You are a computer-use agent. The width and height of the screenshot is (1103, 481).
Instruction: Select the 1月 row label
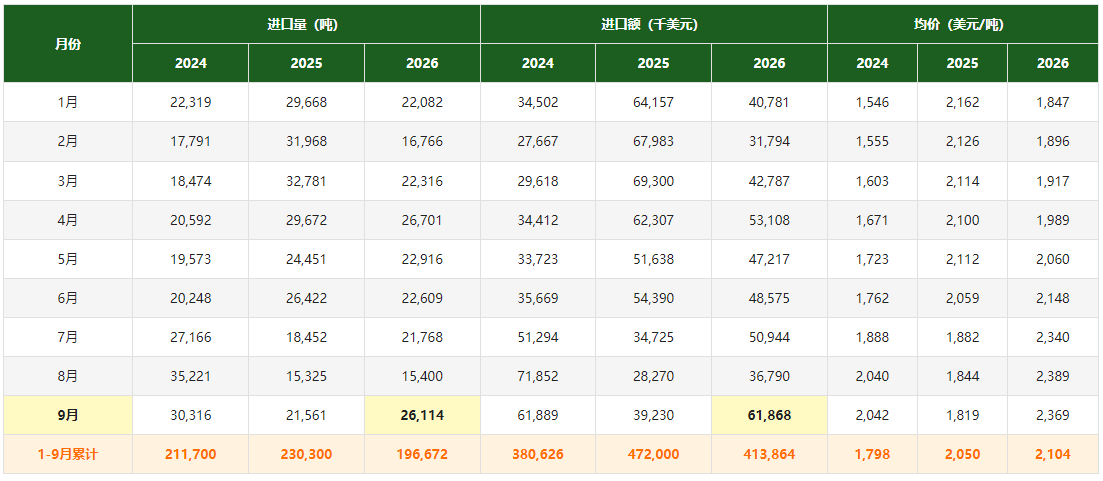point(68,102)
